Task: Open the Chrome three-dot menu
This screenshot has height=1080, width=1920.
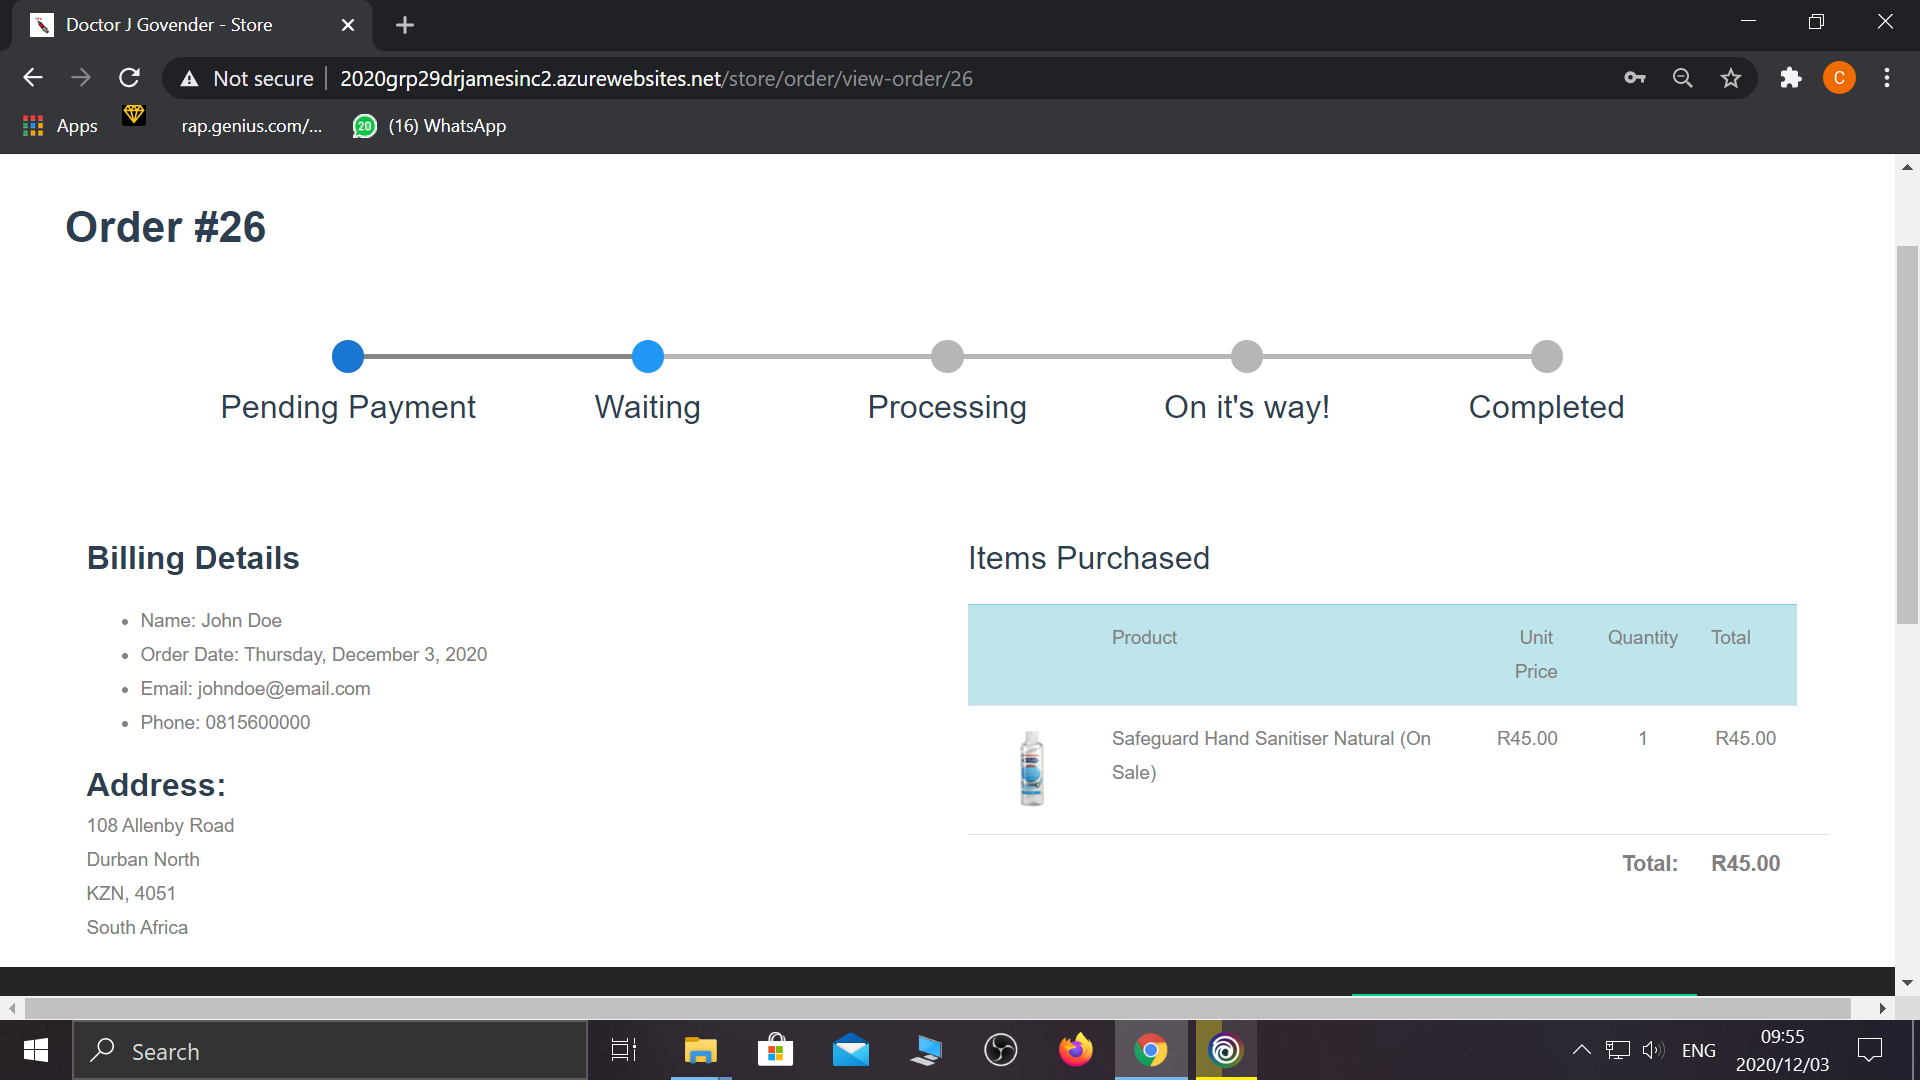Action: (x=1887, y=78)
